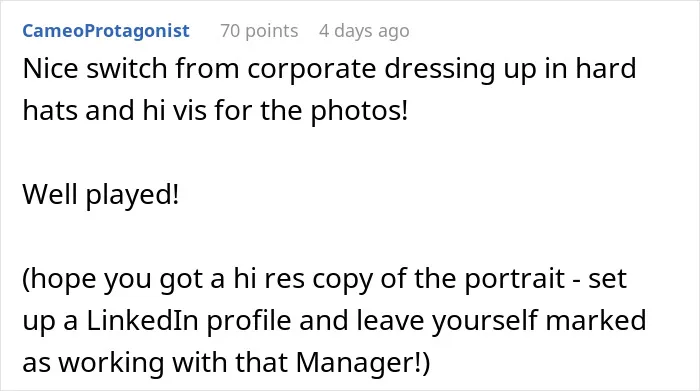Click the word Nice at the comment start
The width and height of the screenshot is (700, 391).
click(50, 68)
